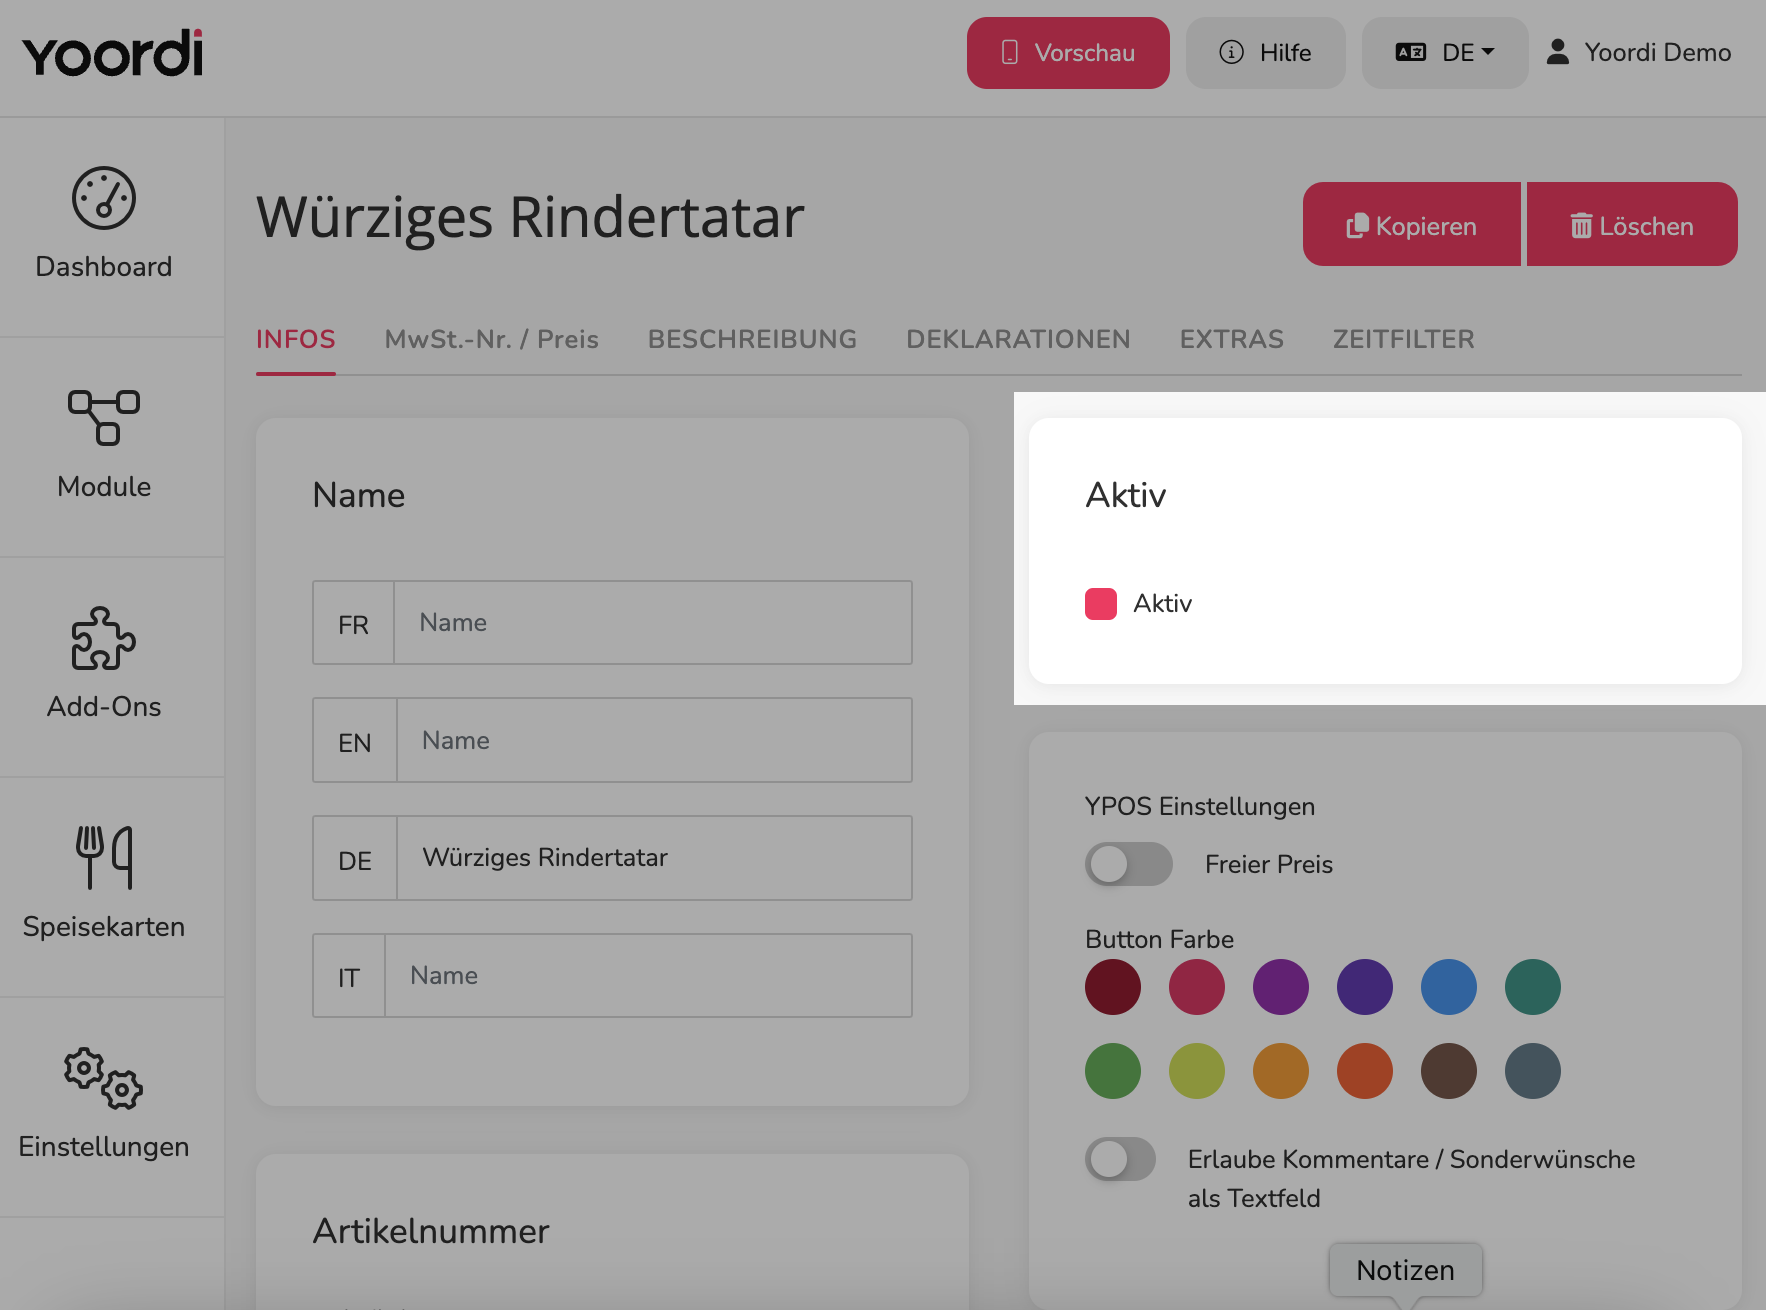Image resolution: width=1766 pixels, height=1310 pixels.
Task: Pick the orange-amber button color
Action: click(1281, 1071)
